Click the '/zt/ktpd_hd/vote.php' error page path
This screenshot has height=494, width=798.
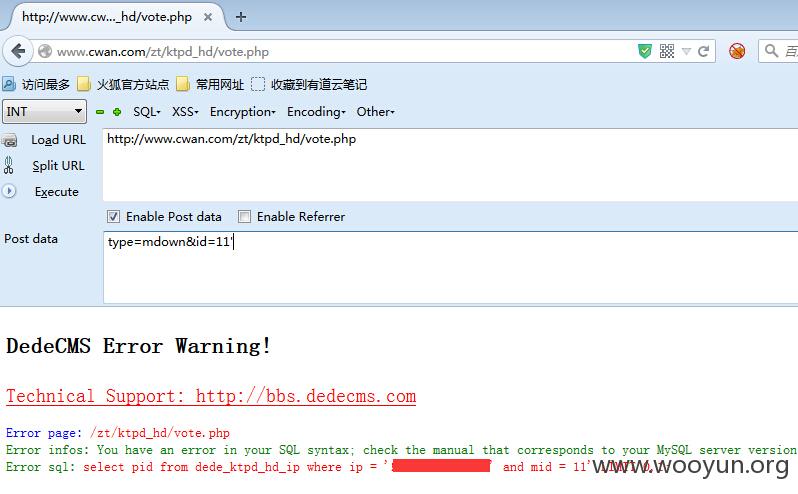160,433
